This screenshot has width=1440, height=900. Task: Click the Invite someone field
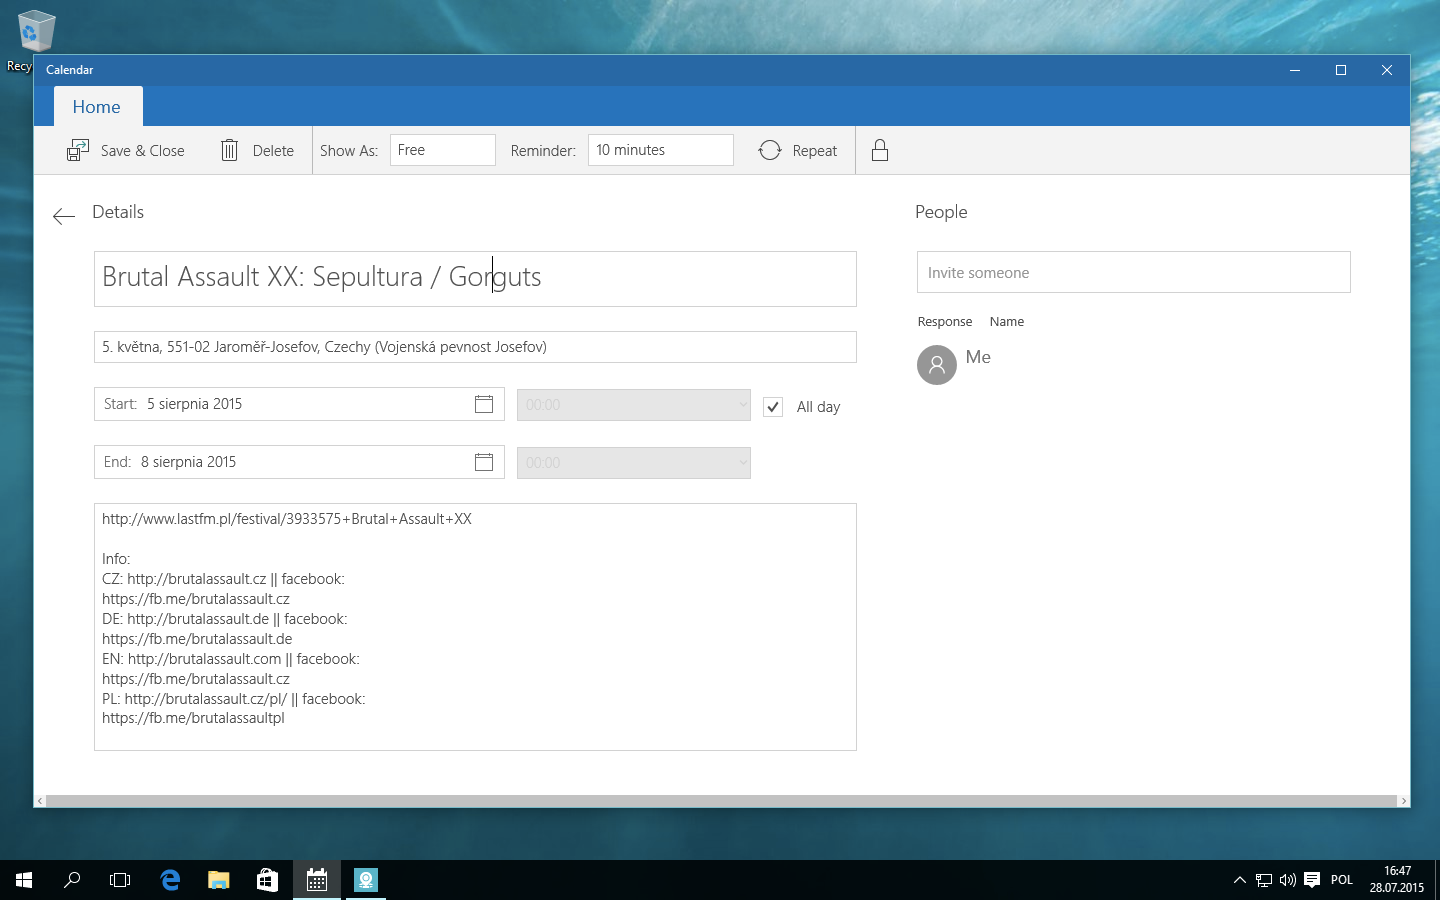[1134, 272]
